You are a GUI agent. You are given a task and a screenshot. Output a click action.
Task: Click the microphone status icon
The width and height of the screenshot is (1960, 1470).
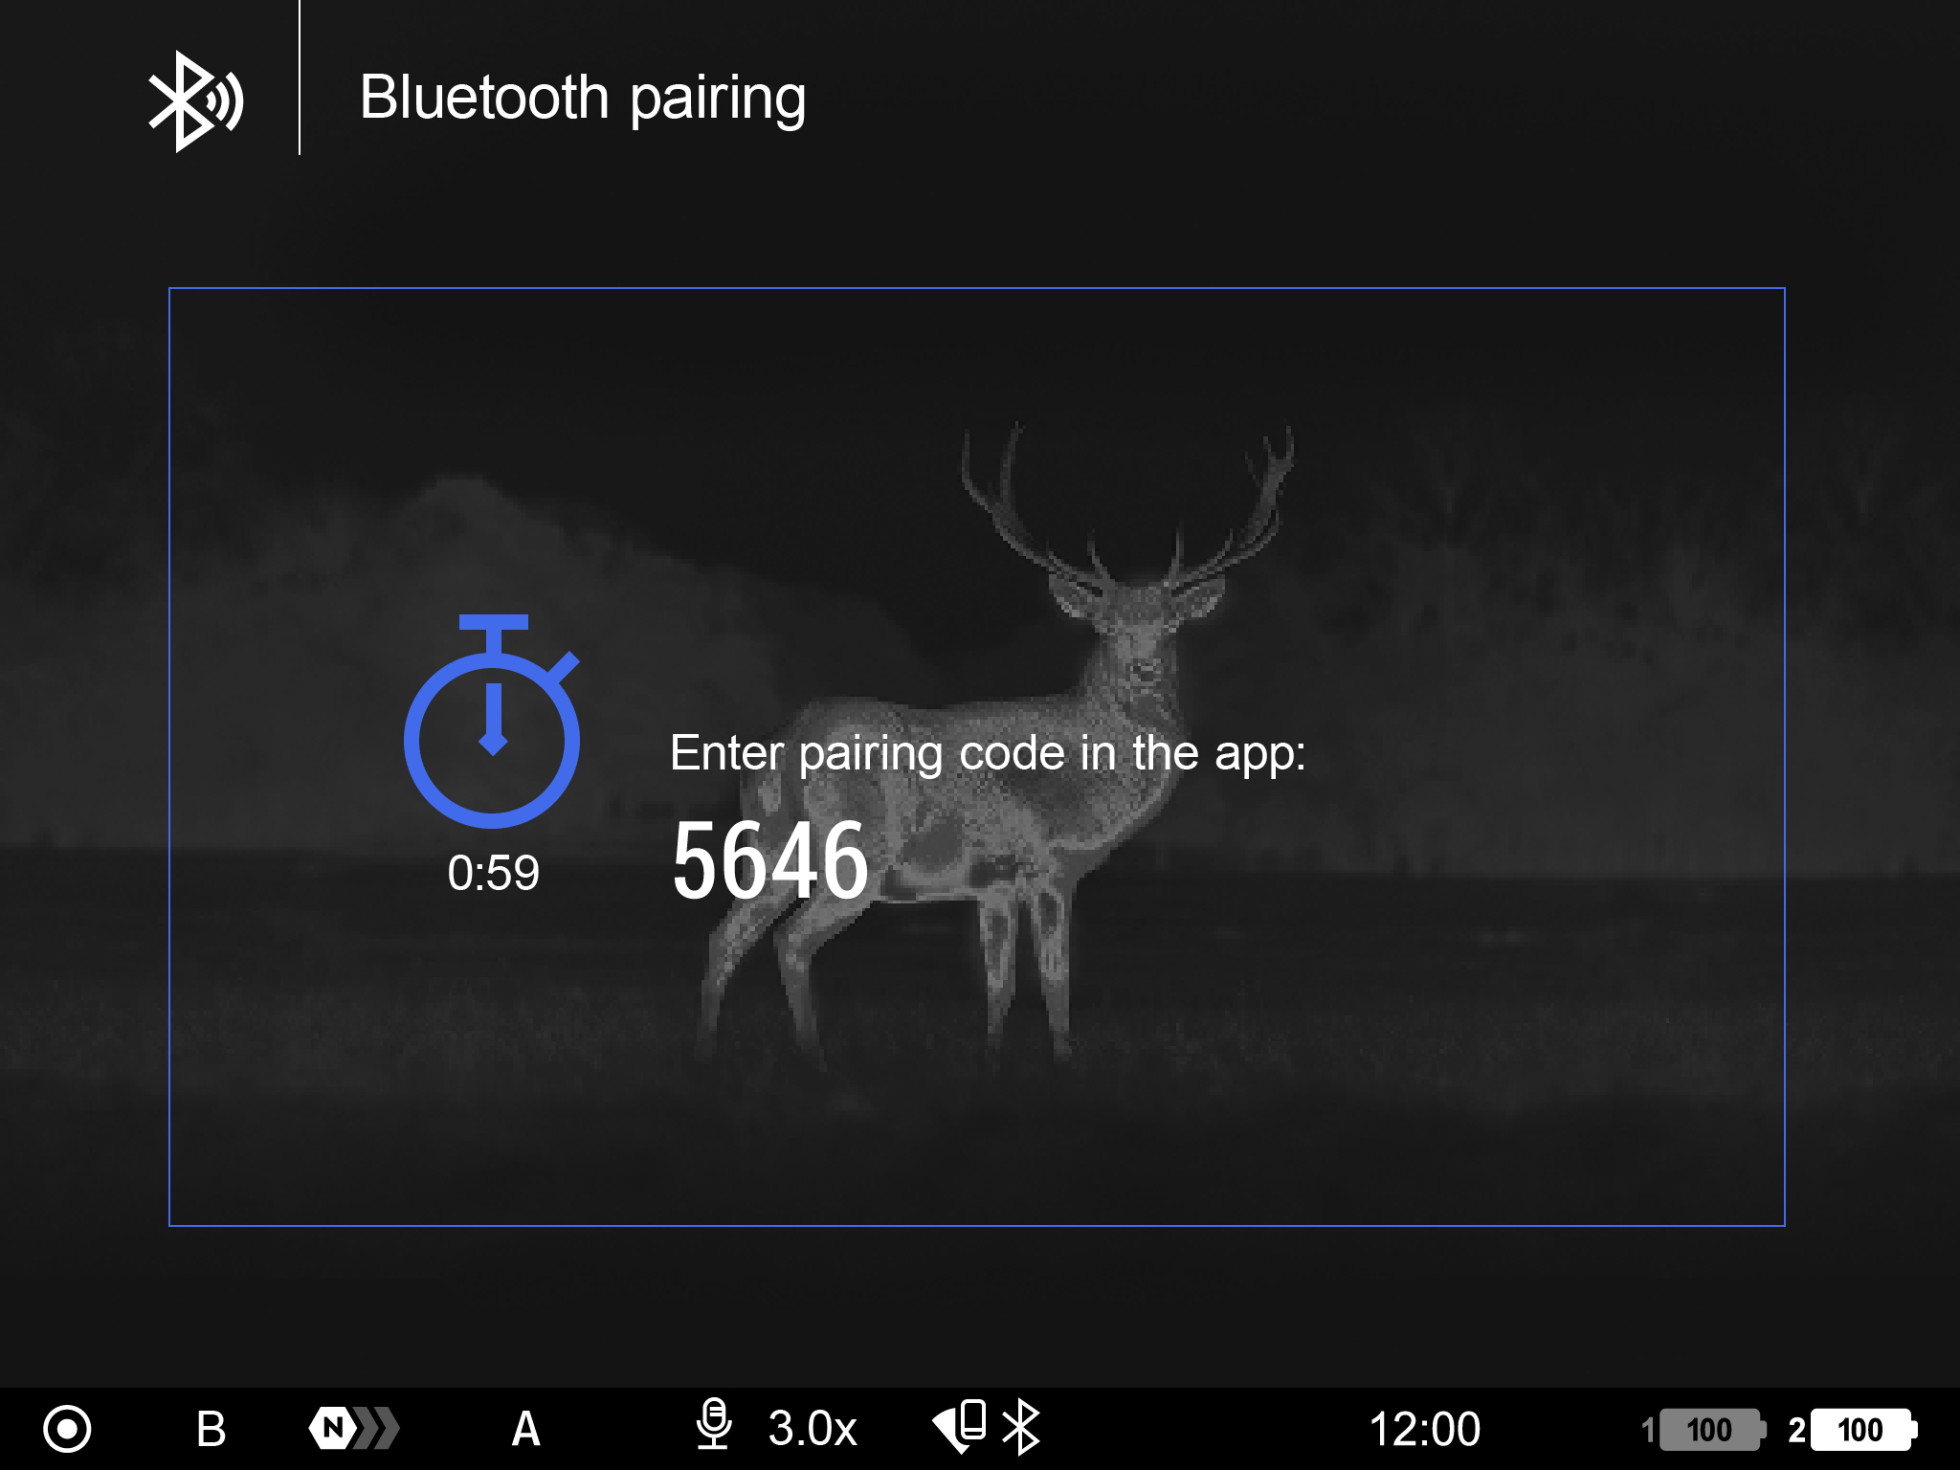click(713, 1425)
